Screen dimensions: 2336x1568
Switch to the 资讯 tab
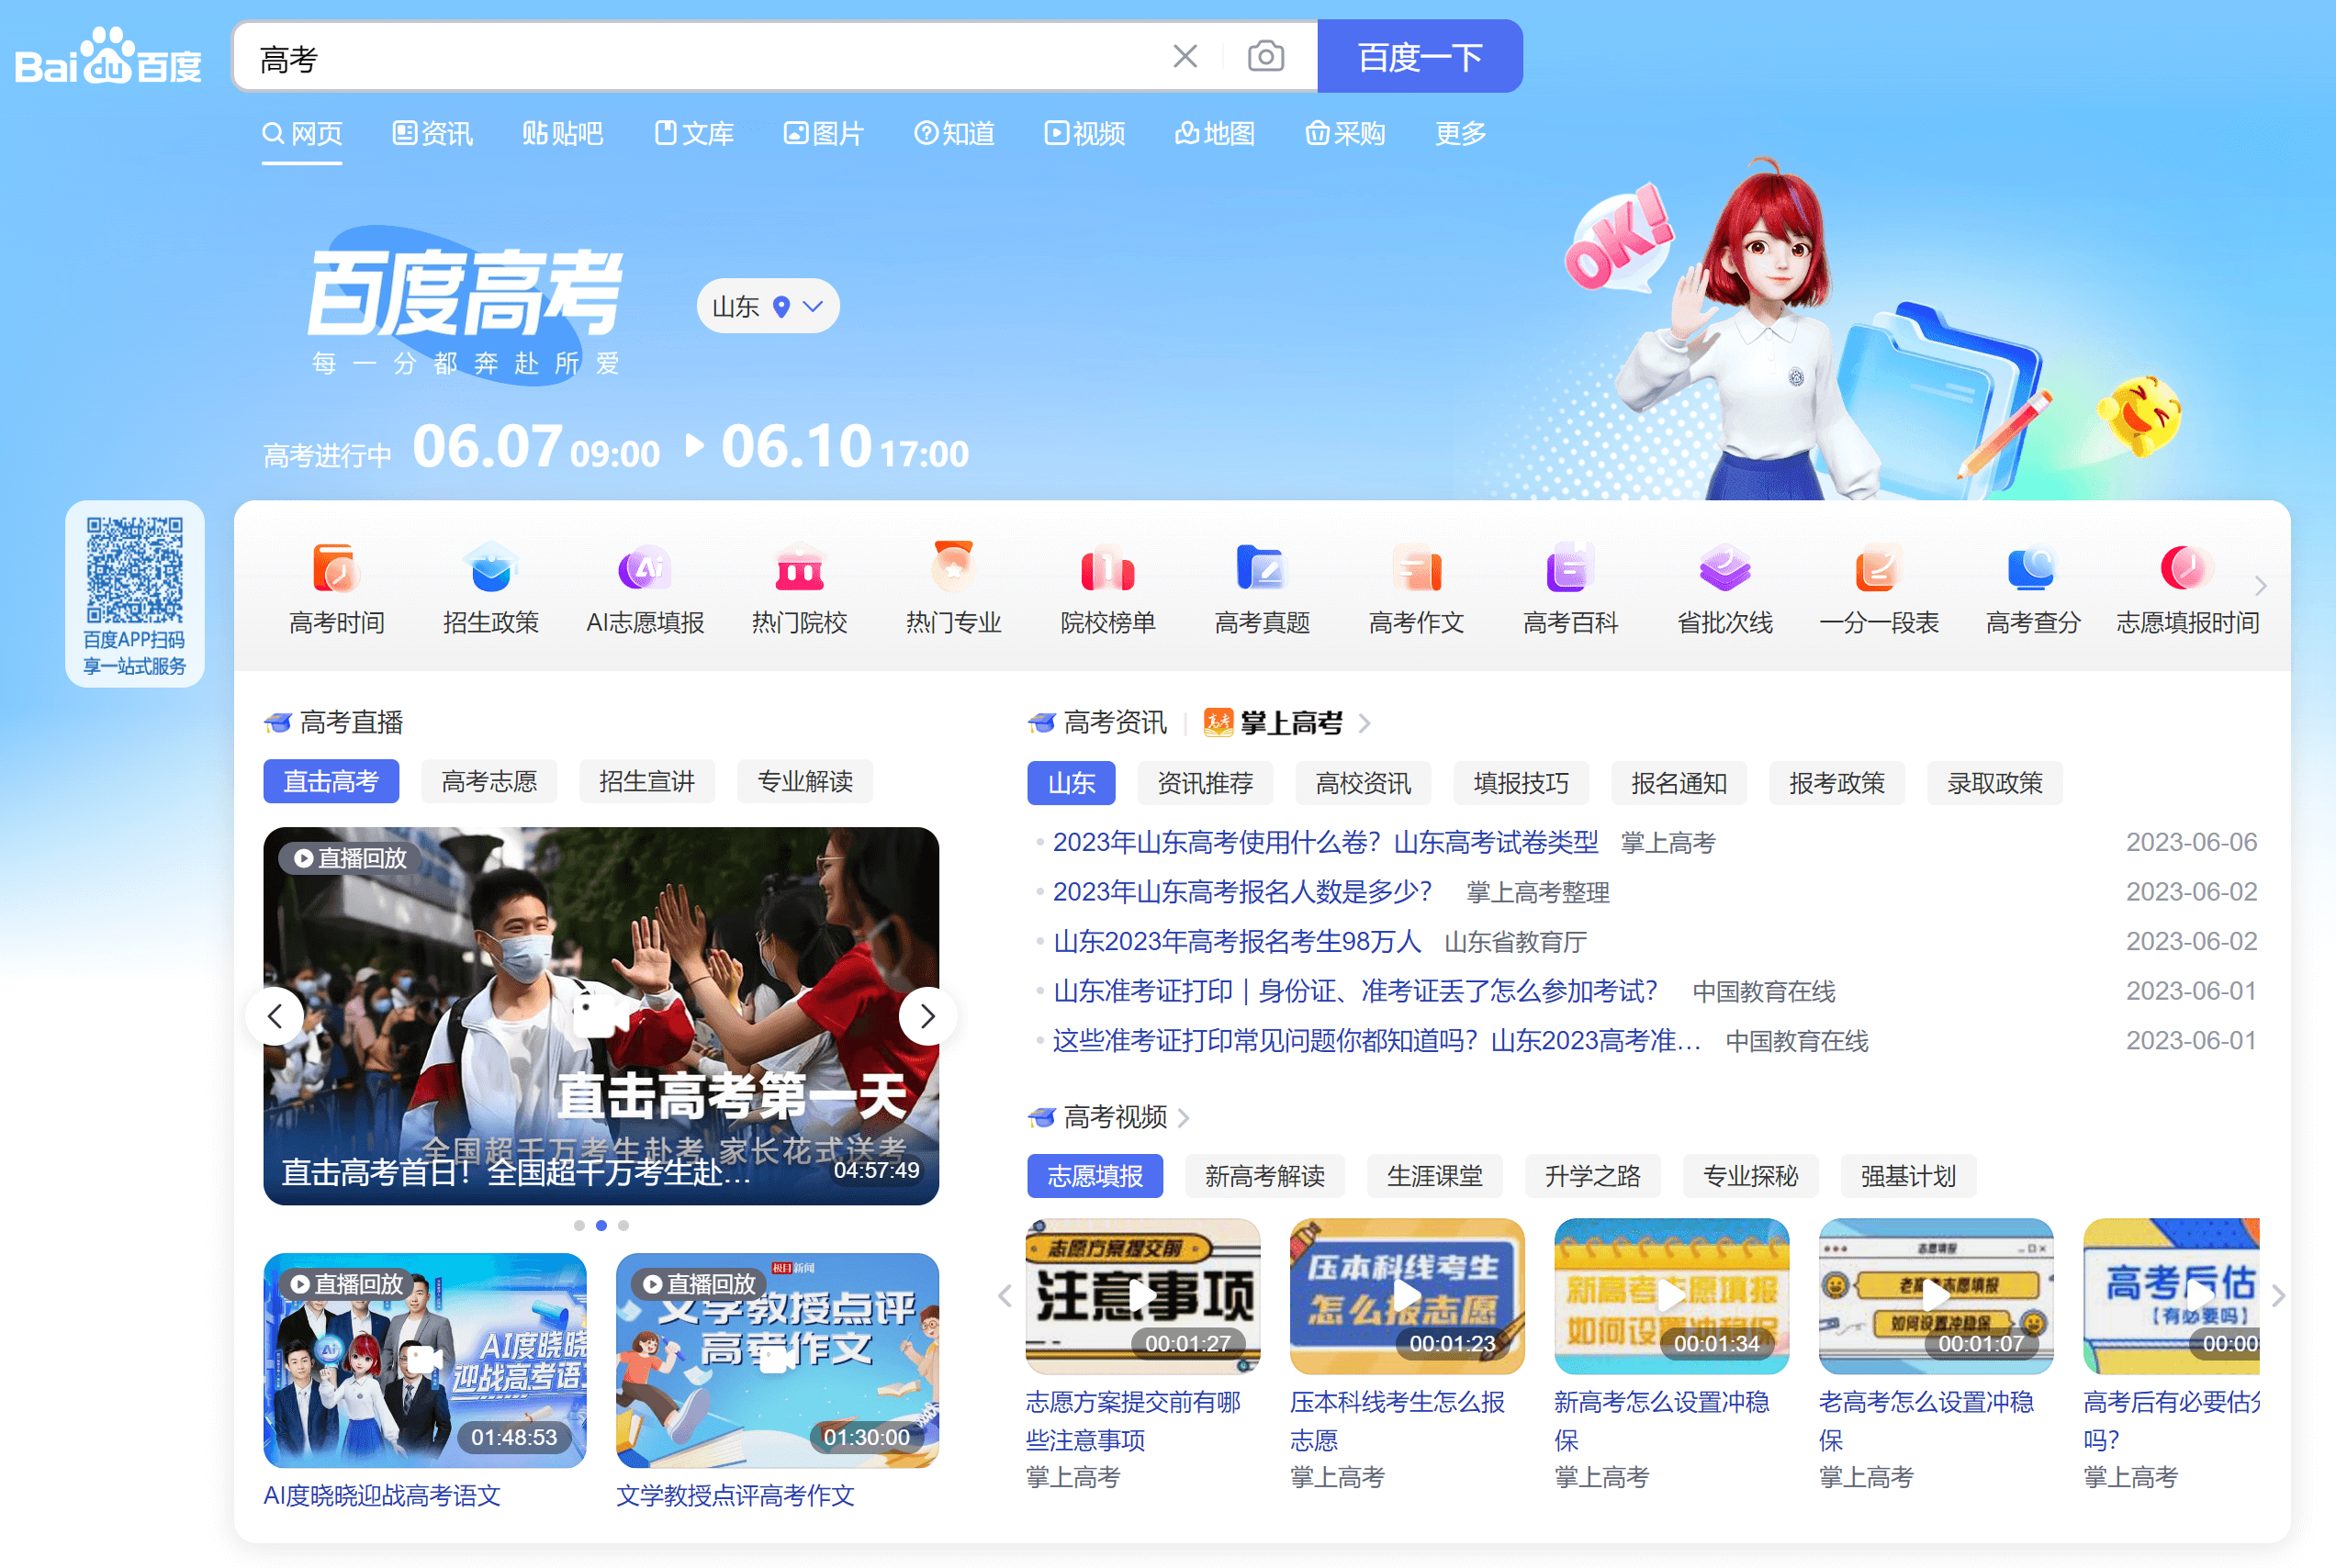click(x=432, y=133)
